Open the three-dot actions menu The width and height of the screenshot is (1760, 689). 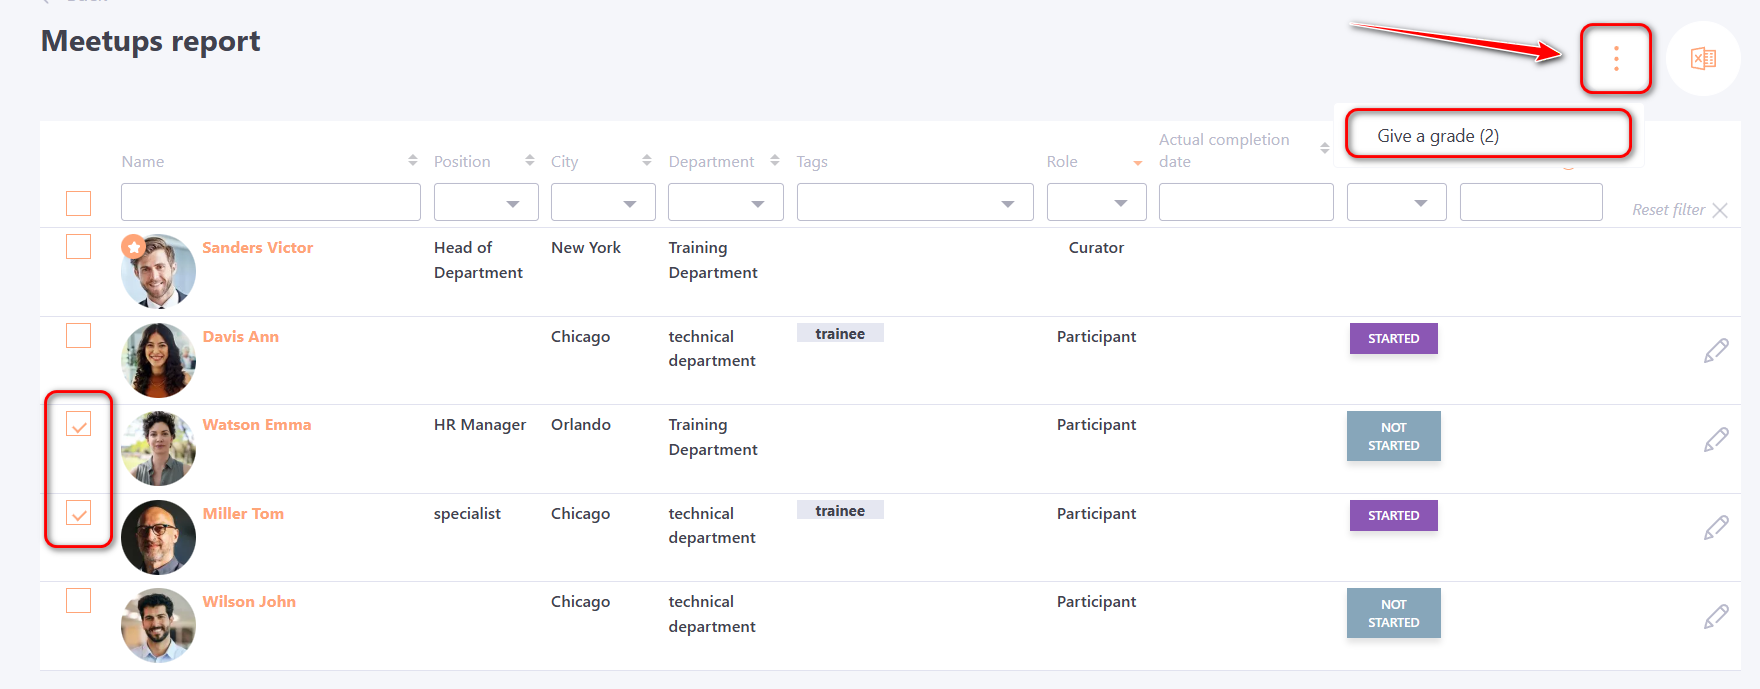click(1615, 59)
